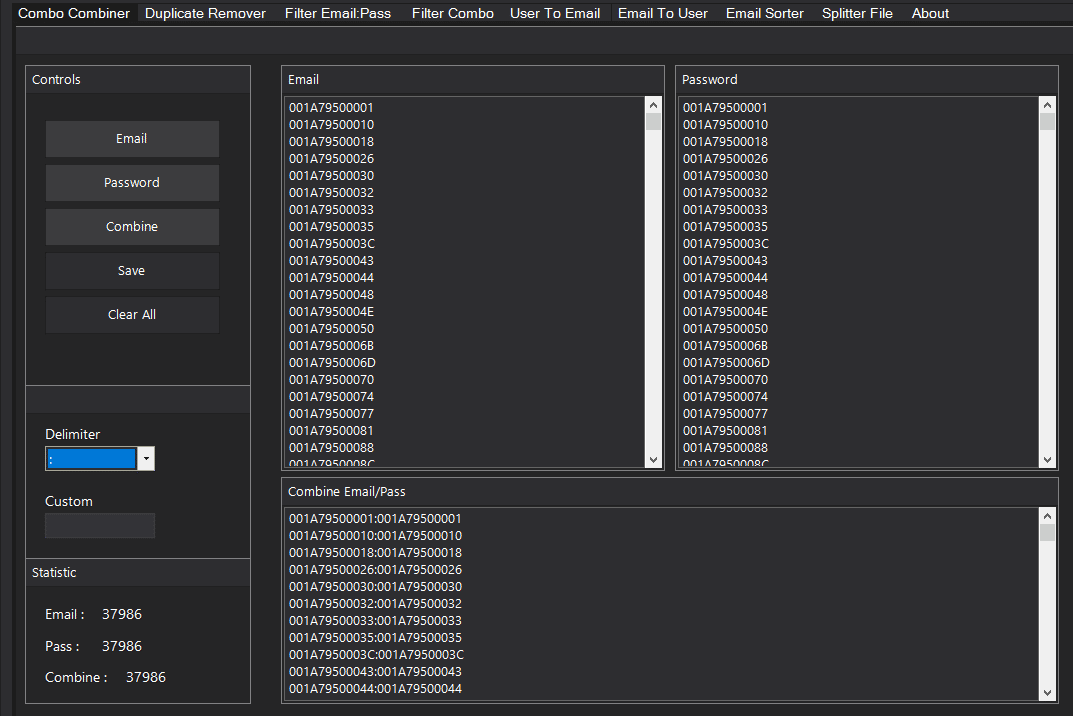Select 001A79500033 in the Password list
The image size is (1073, 716).
tap(725, 209)
